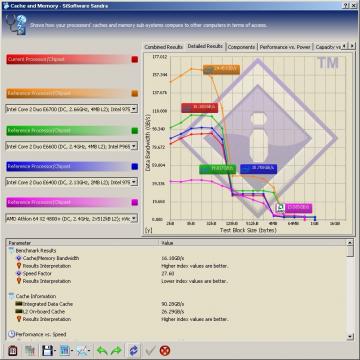
Task: Click the Benchmark Results section icon
Action: (11, 251)
